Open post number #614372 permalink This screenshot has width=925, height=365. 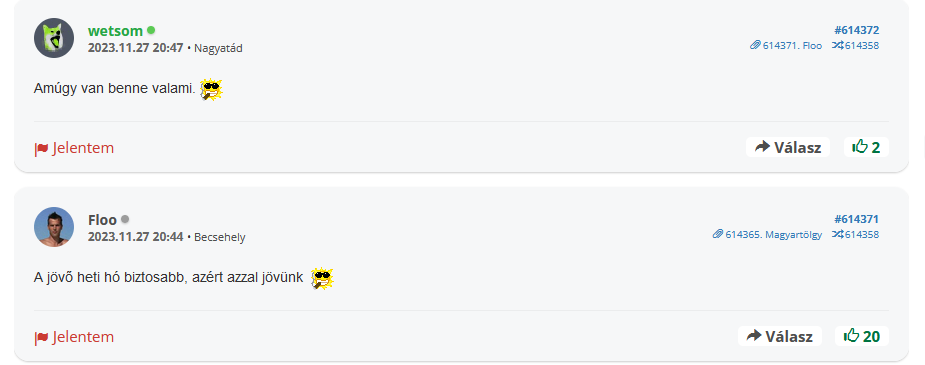857,30
